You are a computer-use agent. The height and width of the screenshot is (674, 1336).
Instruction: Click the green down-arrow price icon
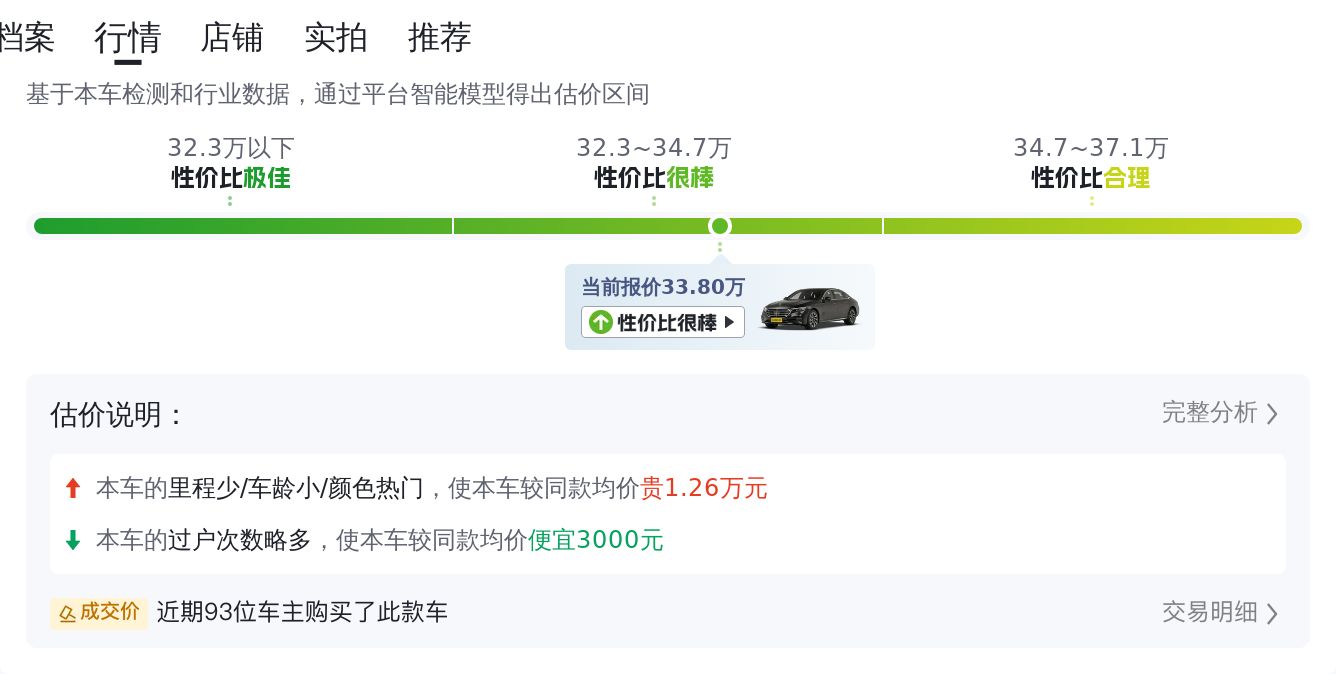[x=72, y=541]
